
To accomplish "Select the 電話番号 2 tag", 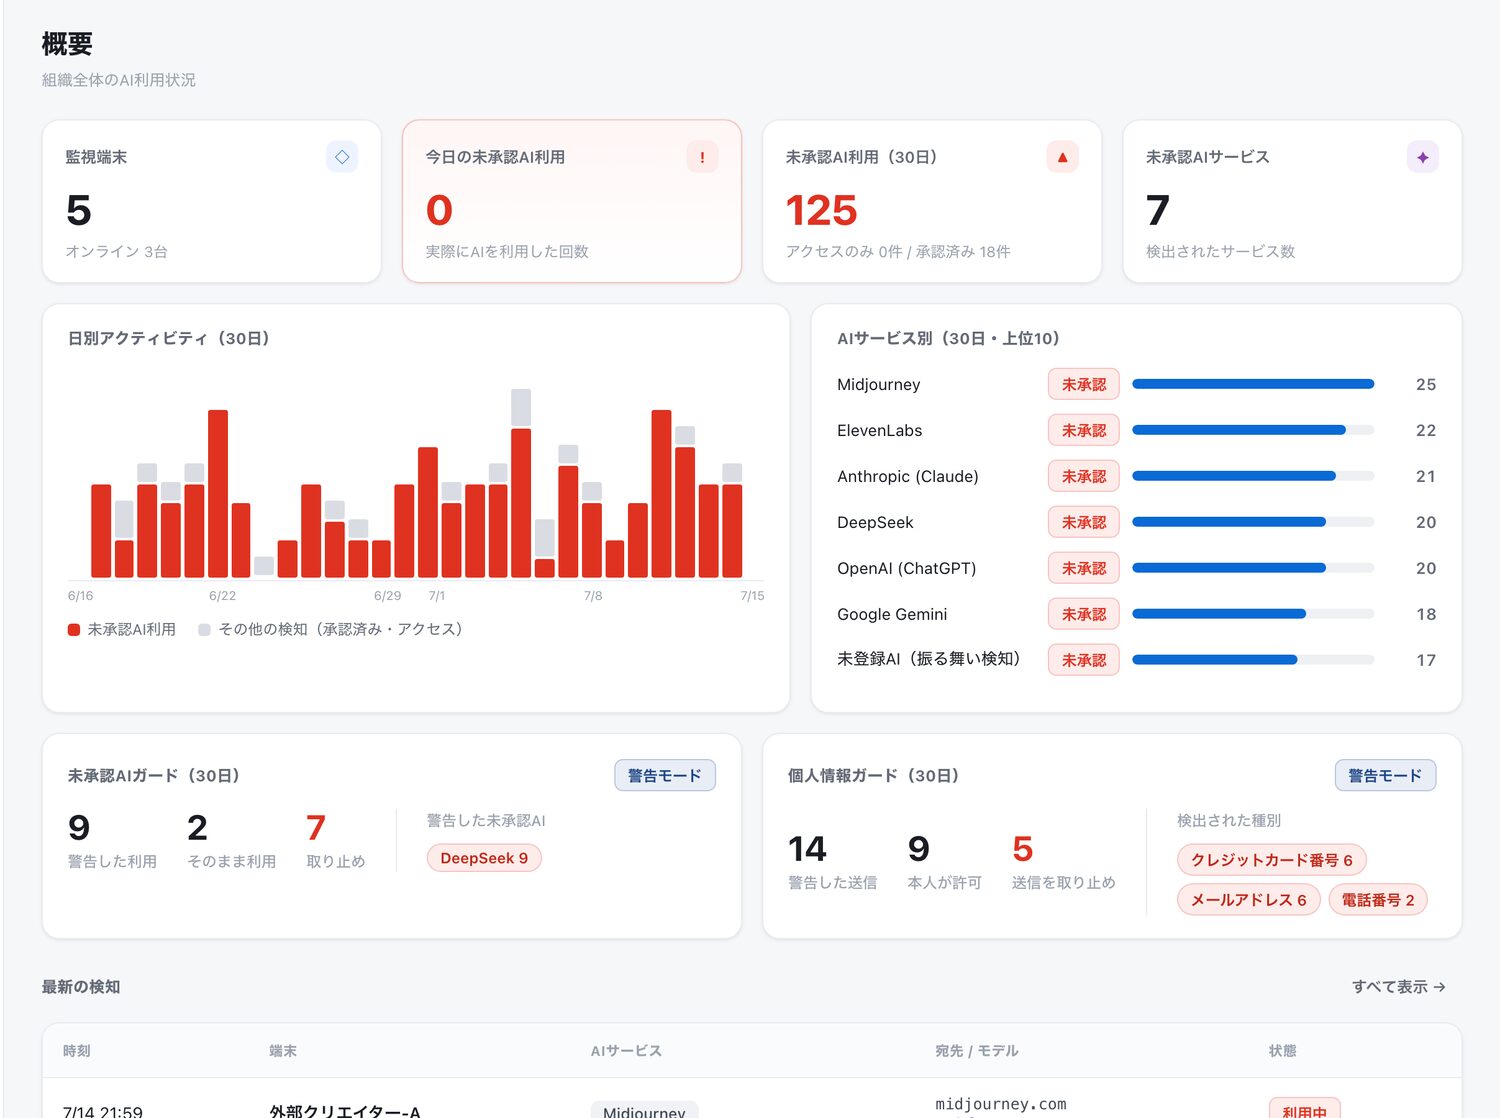I will (1378, 900).
